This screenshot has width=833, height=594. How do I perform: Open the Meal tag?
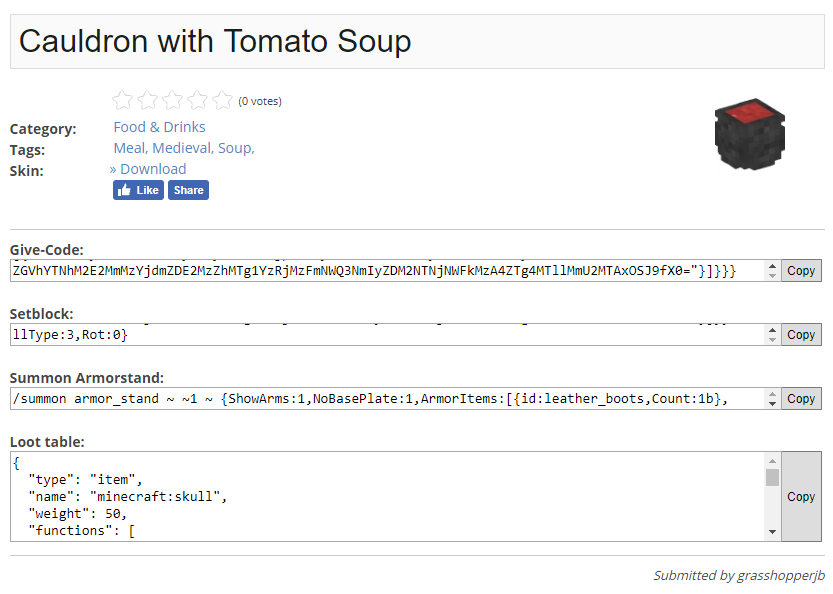click(130, 148)
